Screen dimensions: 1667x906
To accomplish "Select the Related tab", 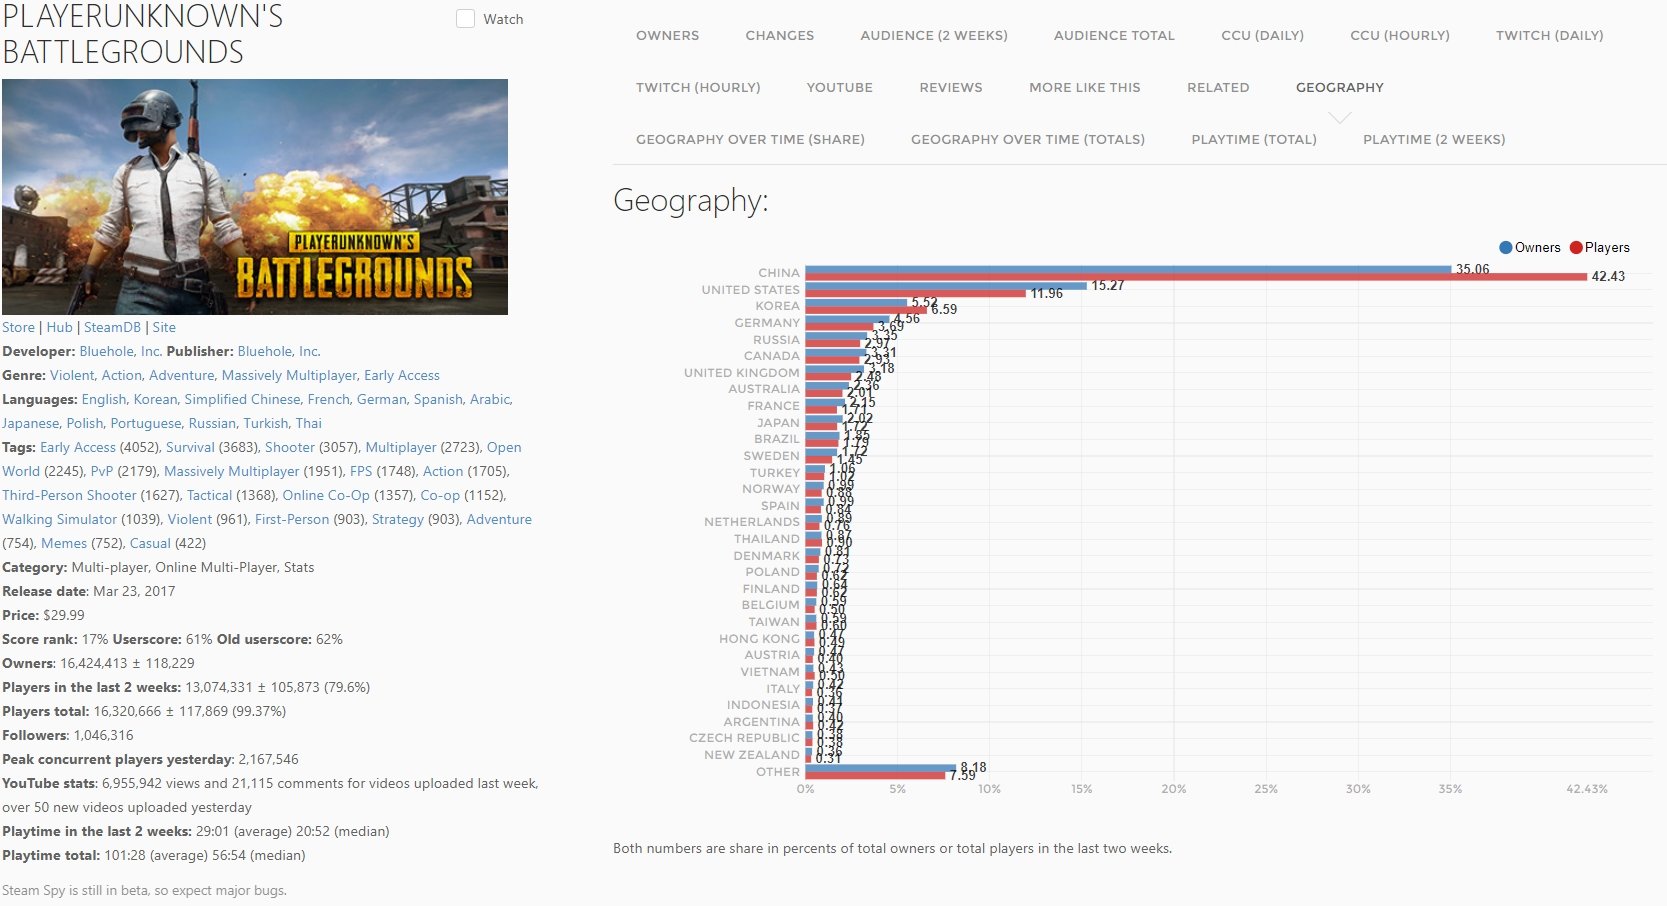I will (x=1218, y=87).
